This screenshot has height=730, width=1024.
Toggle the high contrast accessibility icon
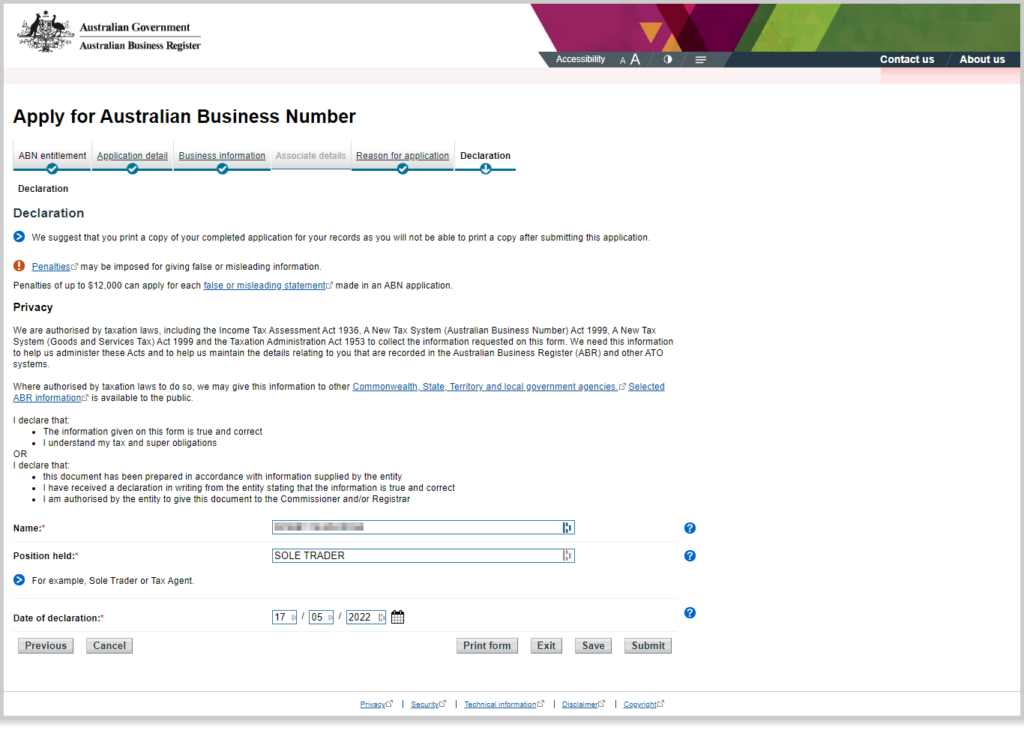coord(667,59)
